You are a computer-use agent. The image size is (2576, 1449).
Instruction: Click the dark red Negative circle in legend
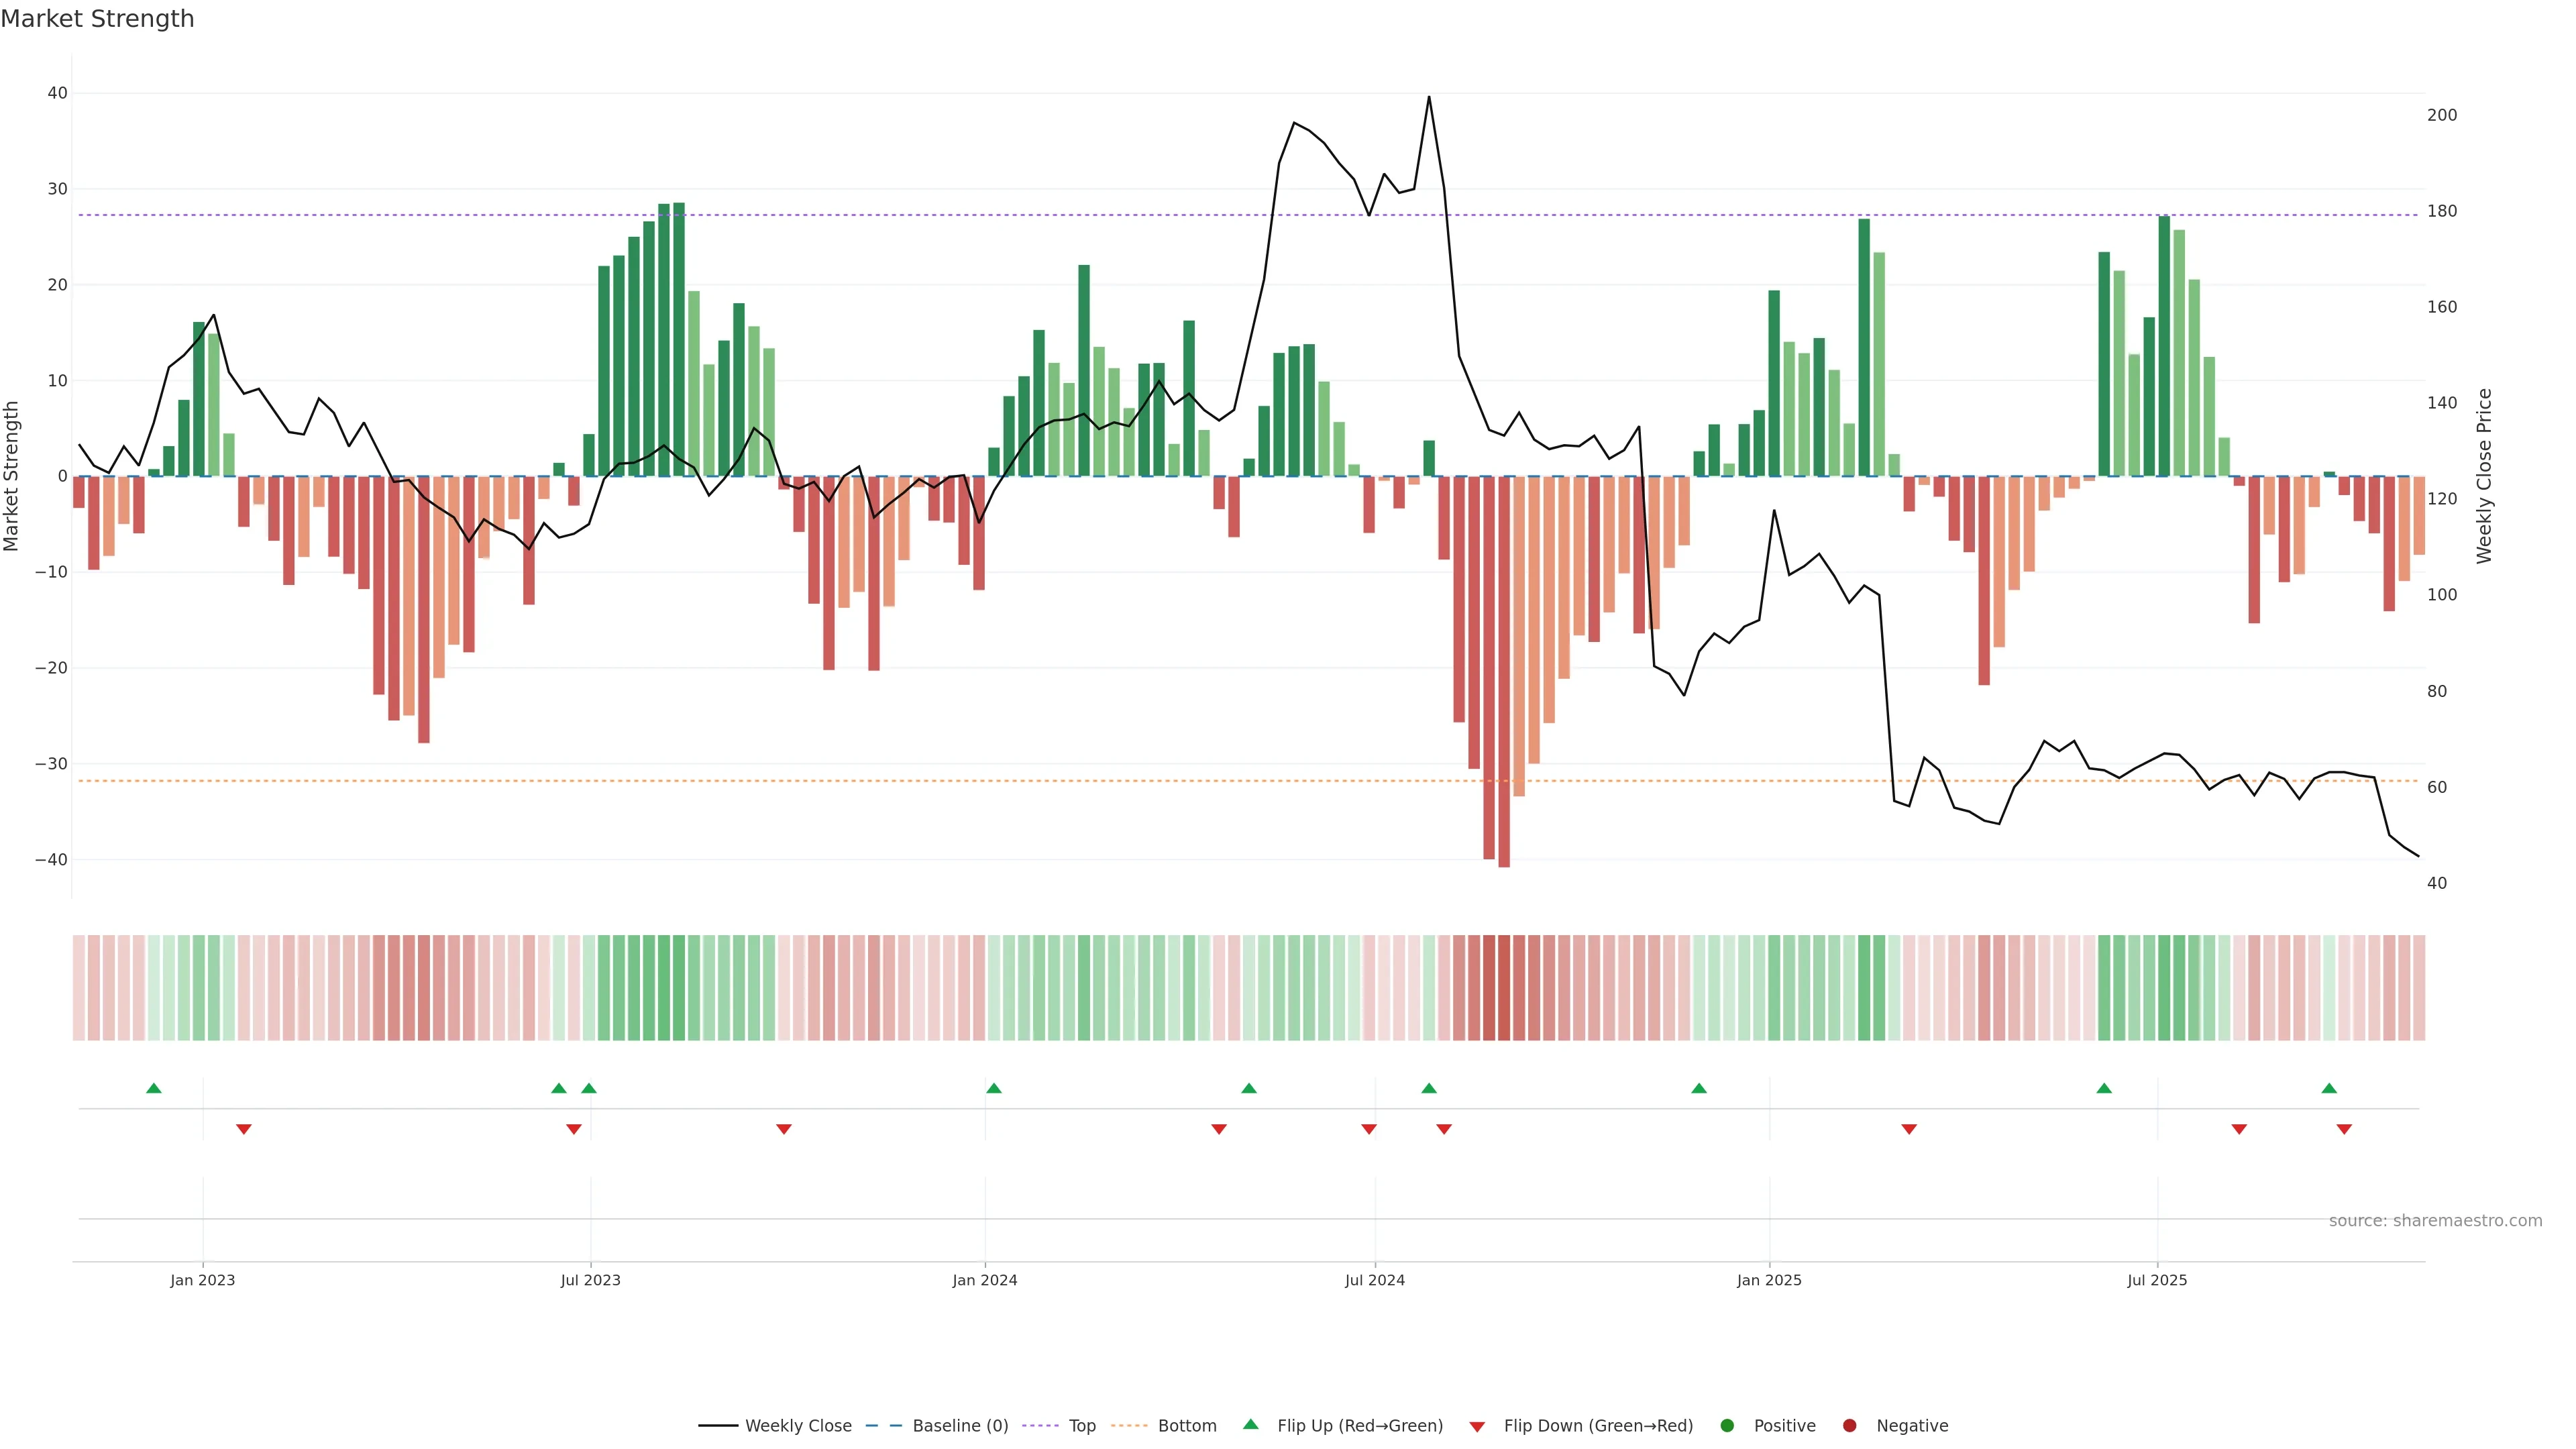(x=1849, y=1426)
